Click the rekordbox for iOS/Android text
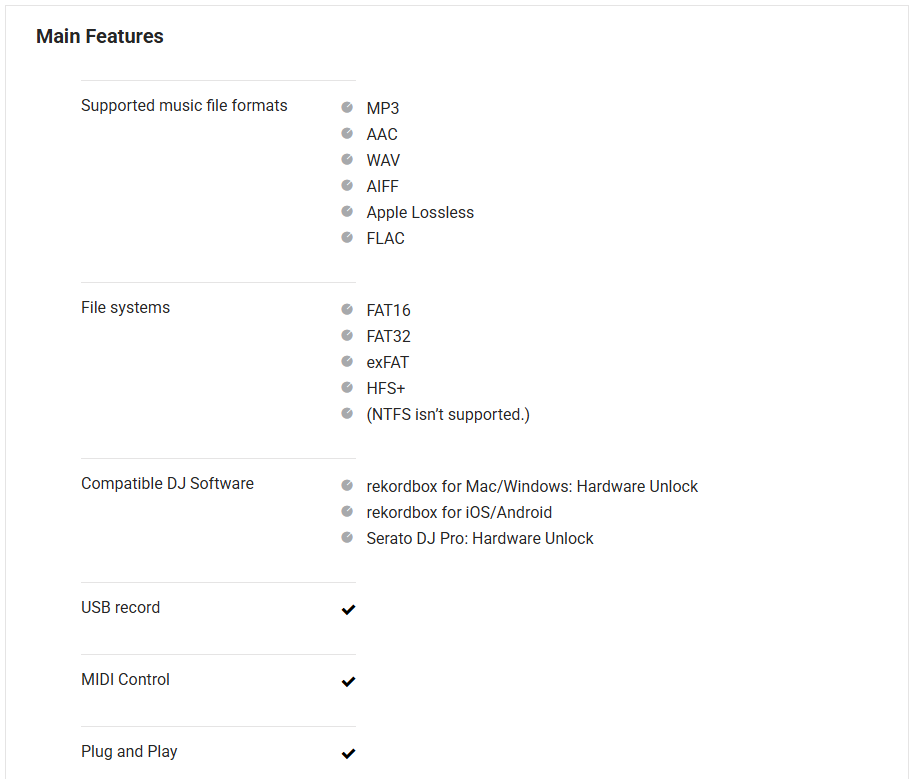 click(x=459, y=513)
